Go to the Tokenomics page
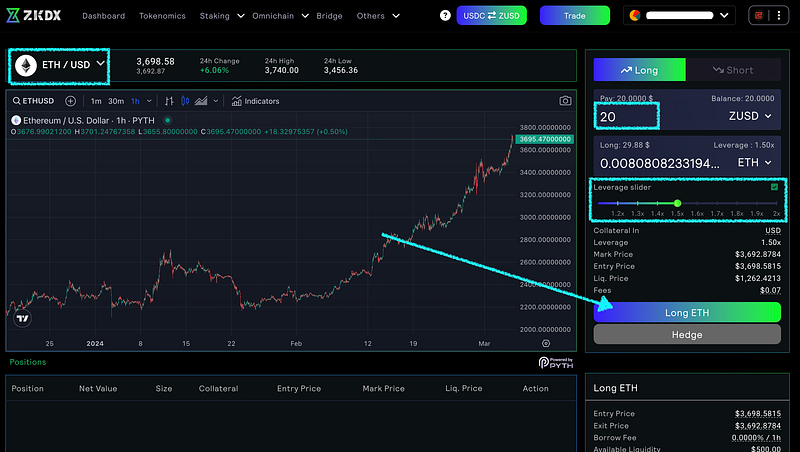The image size is (800, 452). 161,16
